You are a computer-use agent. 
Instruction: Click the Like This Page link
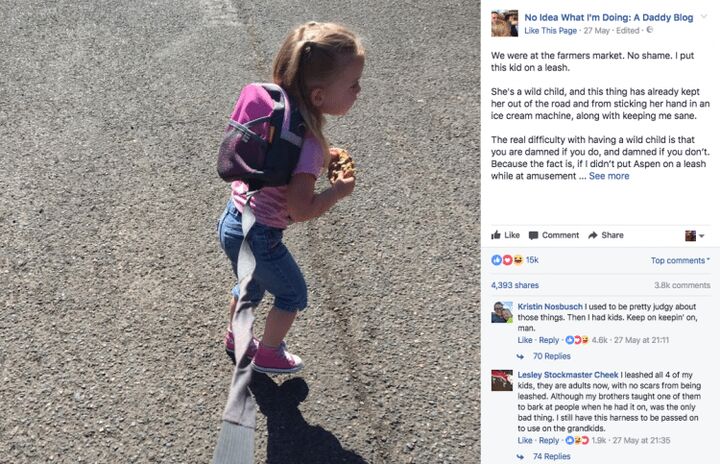click(x=551, y=30)
